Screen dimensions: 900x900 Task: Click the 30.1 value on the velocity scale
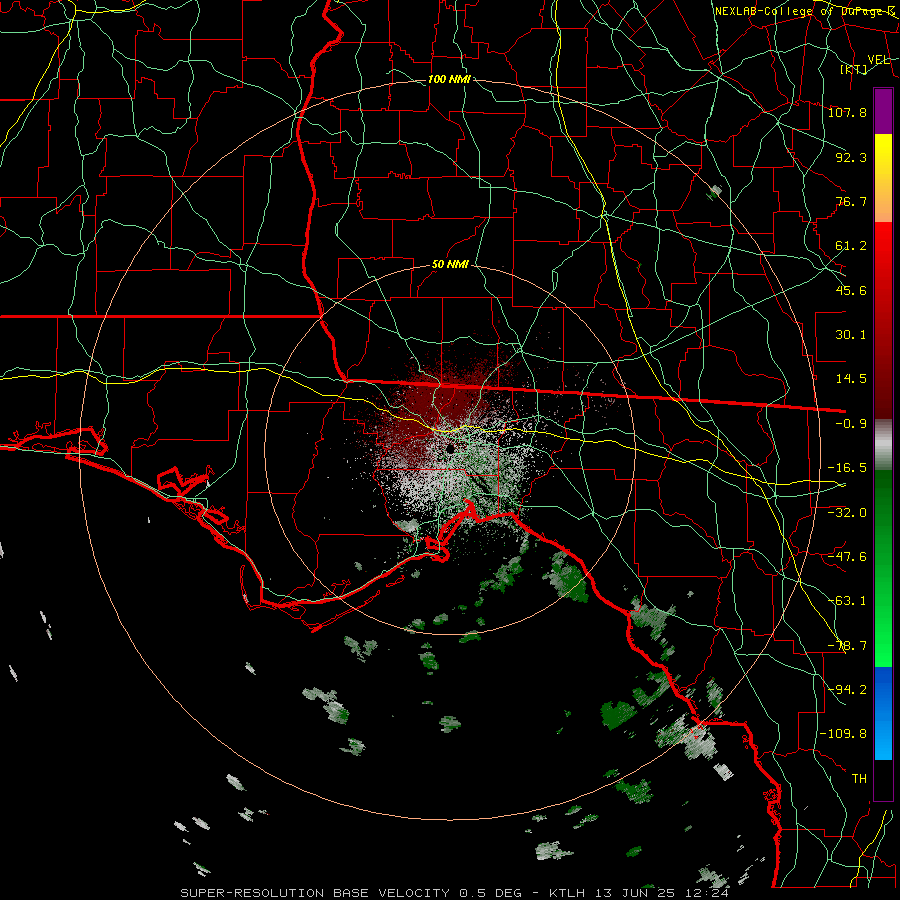[x=851, y=335]
